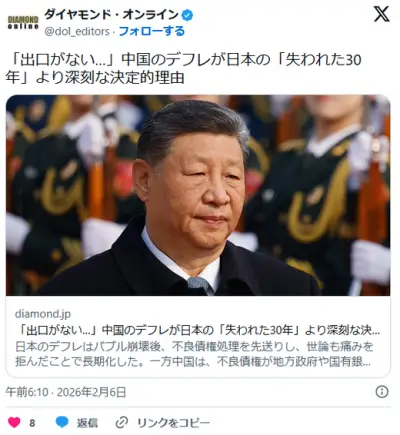Open the ダイヤモンド・オンライン account name
The width and height of the screenshot is (400, 435).
[111, 15]
